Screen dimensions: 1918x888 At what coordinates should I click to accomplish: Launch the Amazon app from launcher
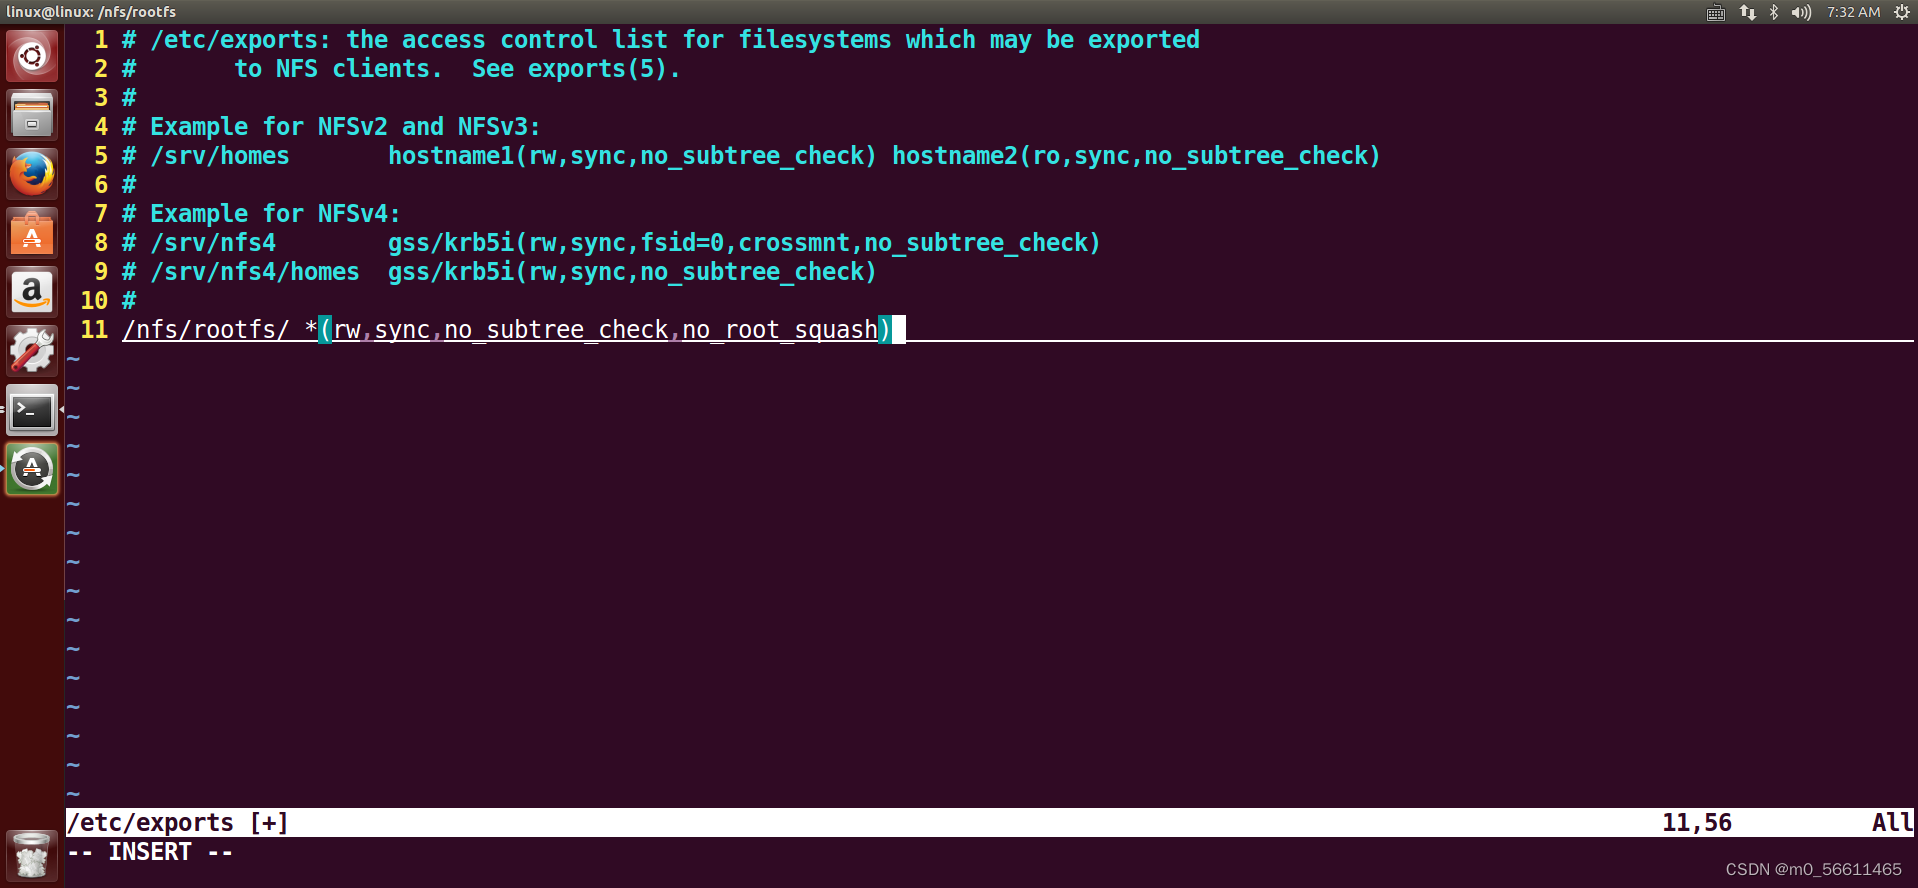click(x=31, y=291)
